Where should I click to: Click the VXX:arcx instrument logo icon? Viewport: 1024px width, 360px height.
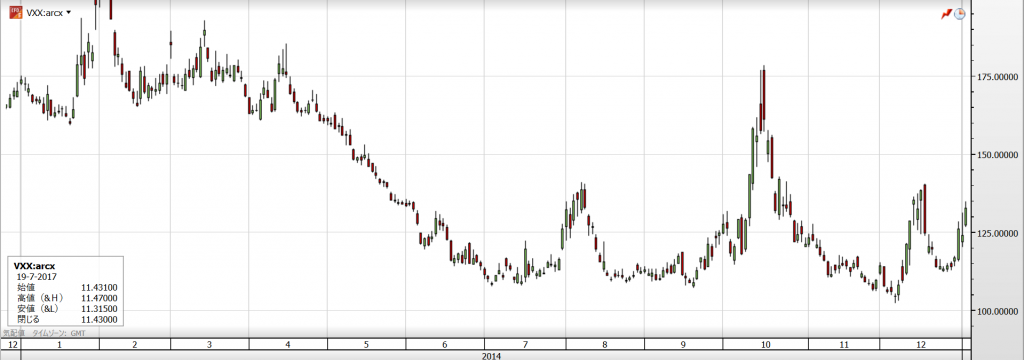pyautogui.click(x=14, y=12)
